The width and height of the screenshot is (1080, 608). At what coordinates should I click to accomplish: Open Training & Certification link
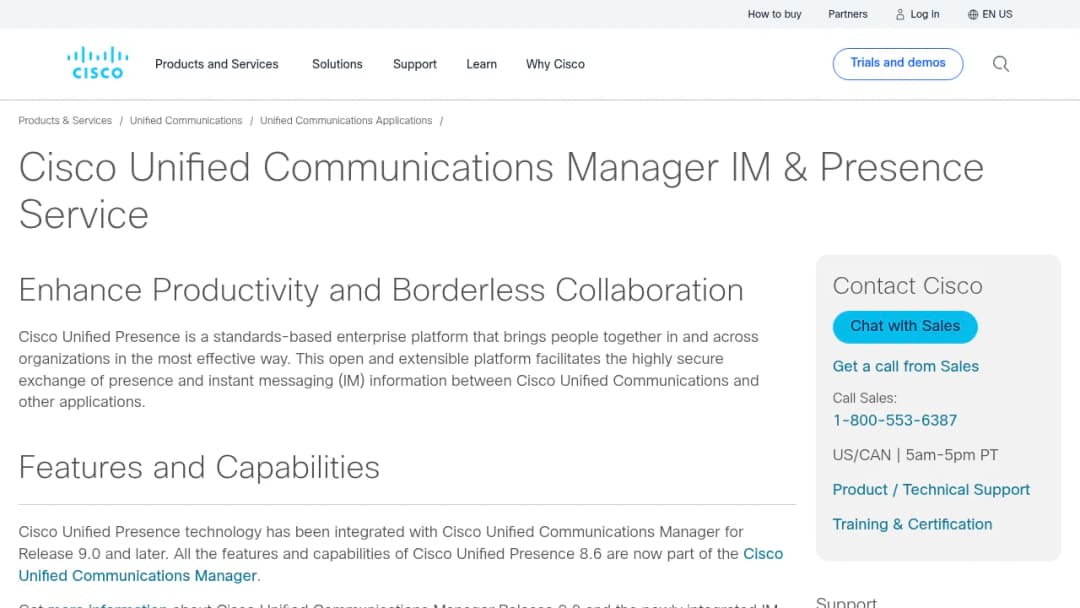pos(912,524)
